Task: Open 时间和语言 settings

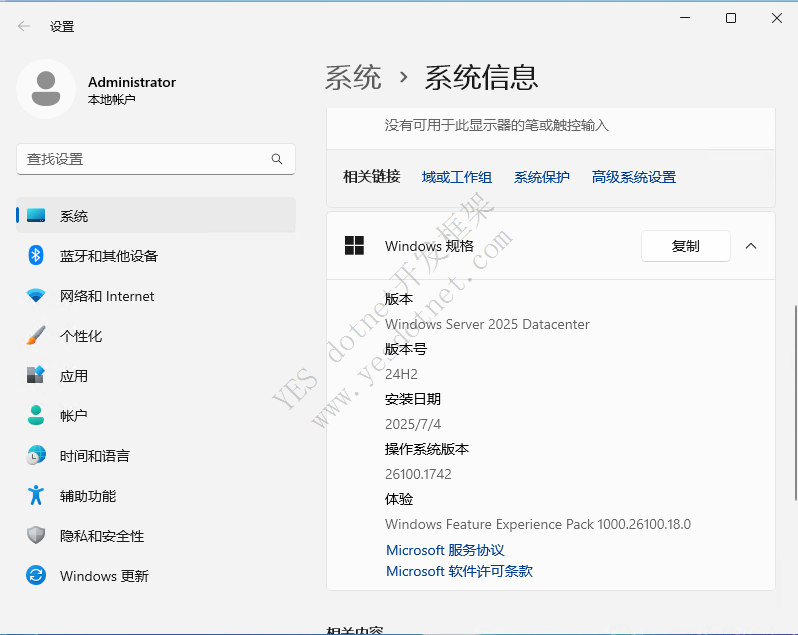Action: coord(156,455)
